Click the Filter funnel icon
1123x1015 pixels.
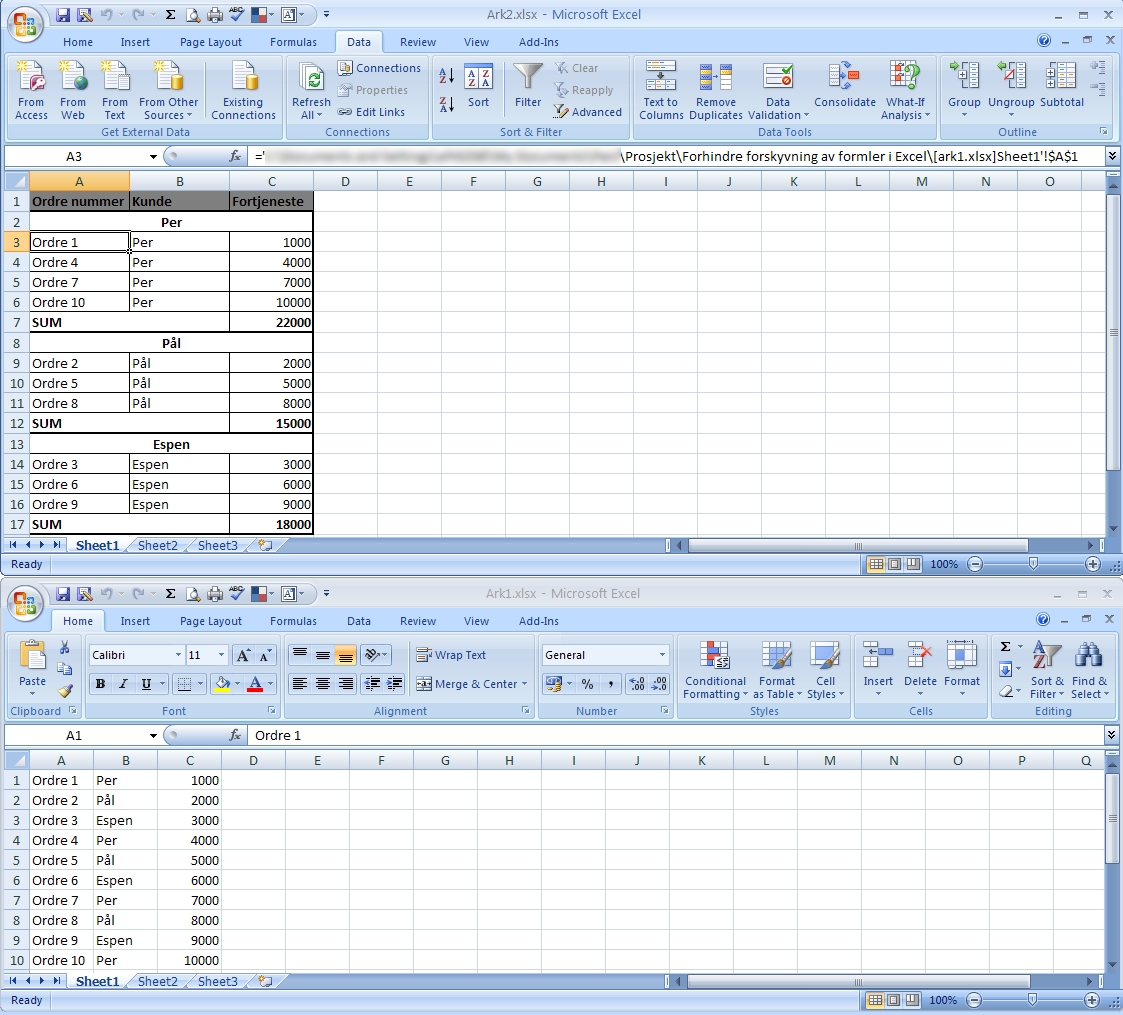coord(528,78)
